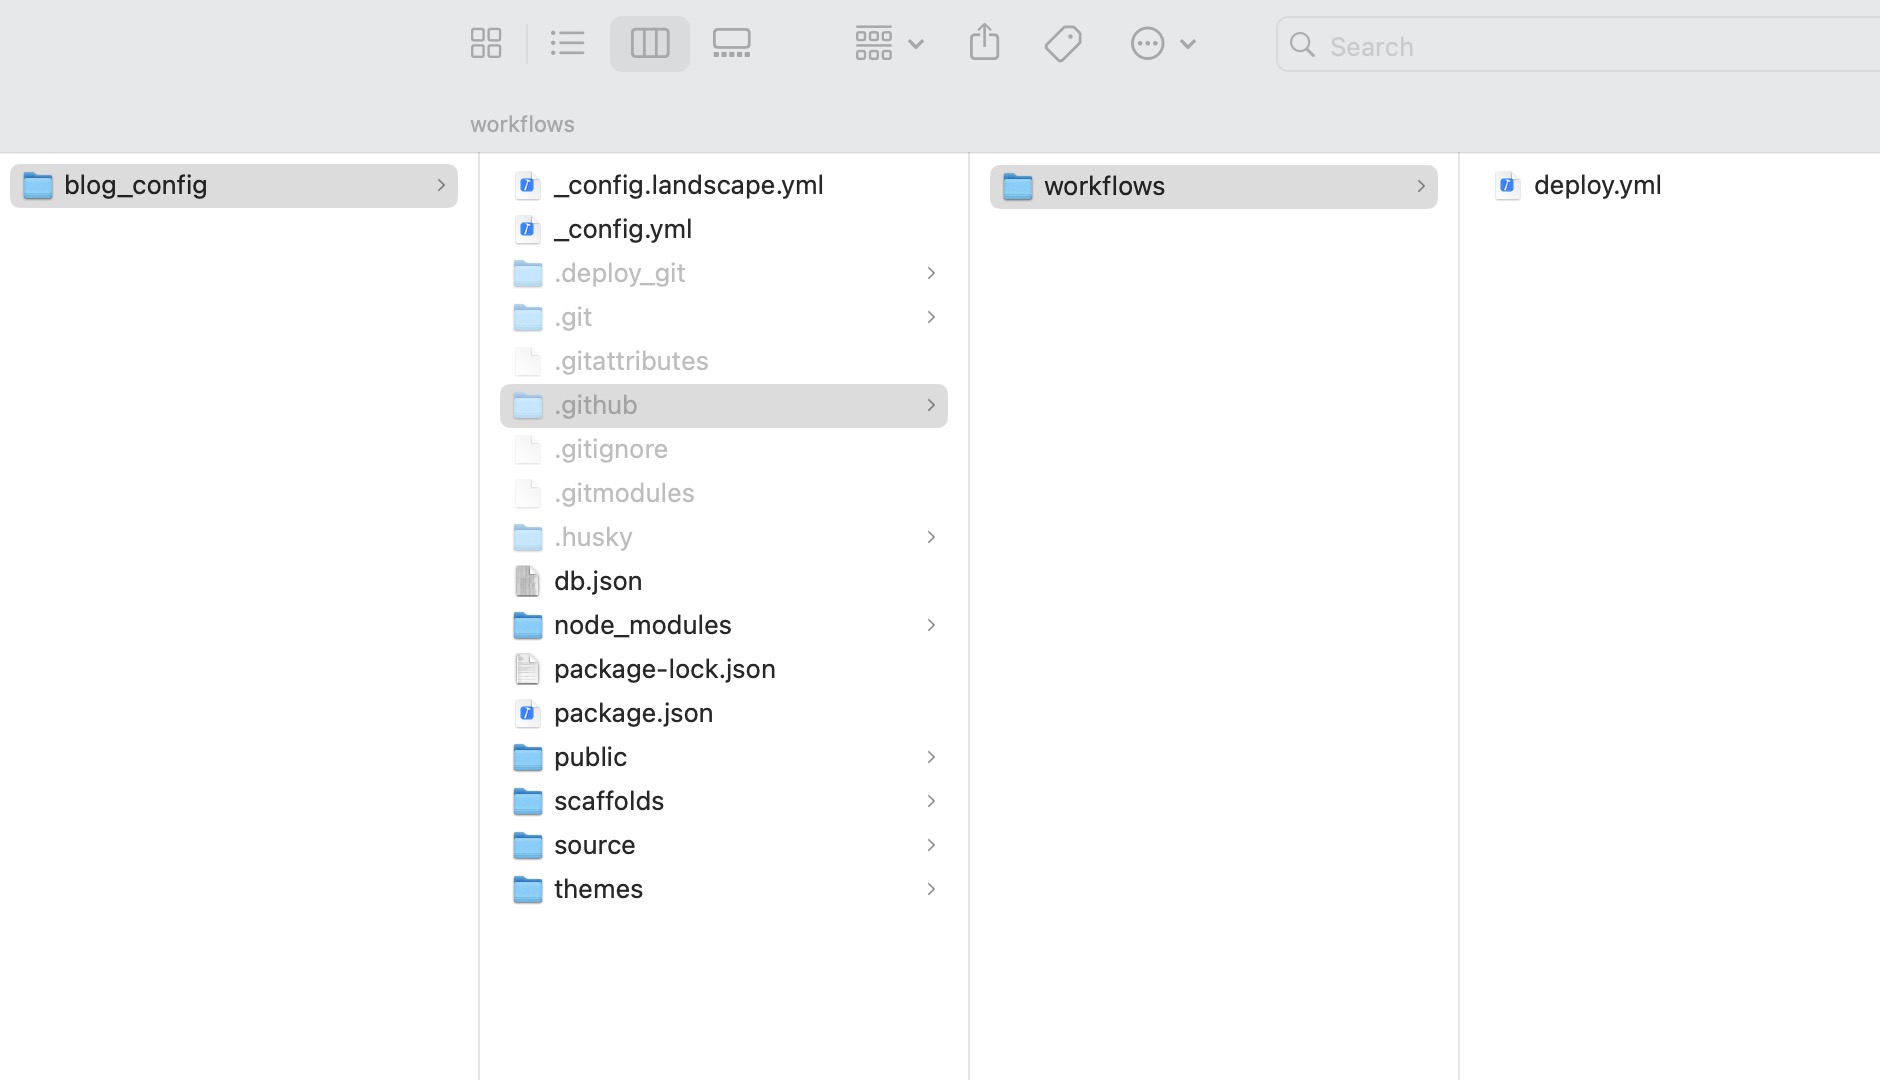1880x1080 pixels.
Task: Switch to list view
Action: tap(568, 44)
